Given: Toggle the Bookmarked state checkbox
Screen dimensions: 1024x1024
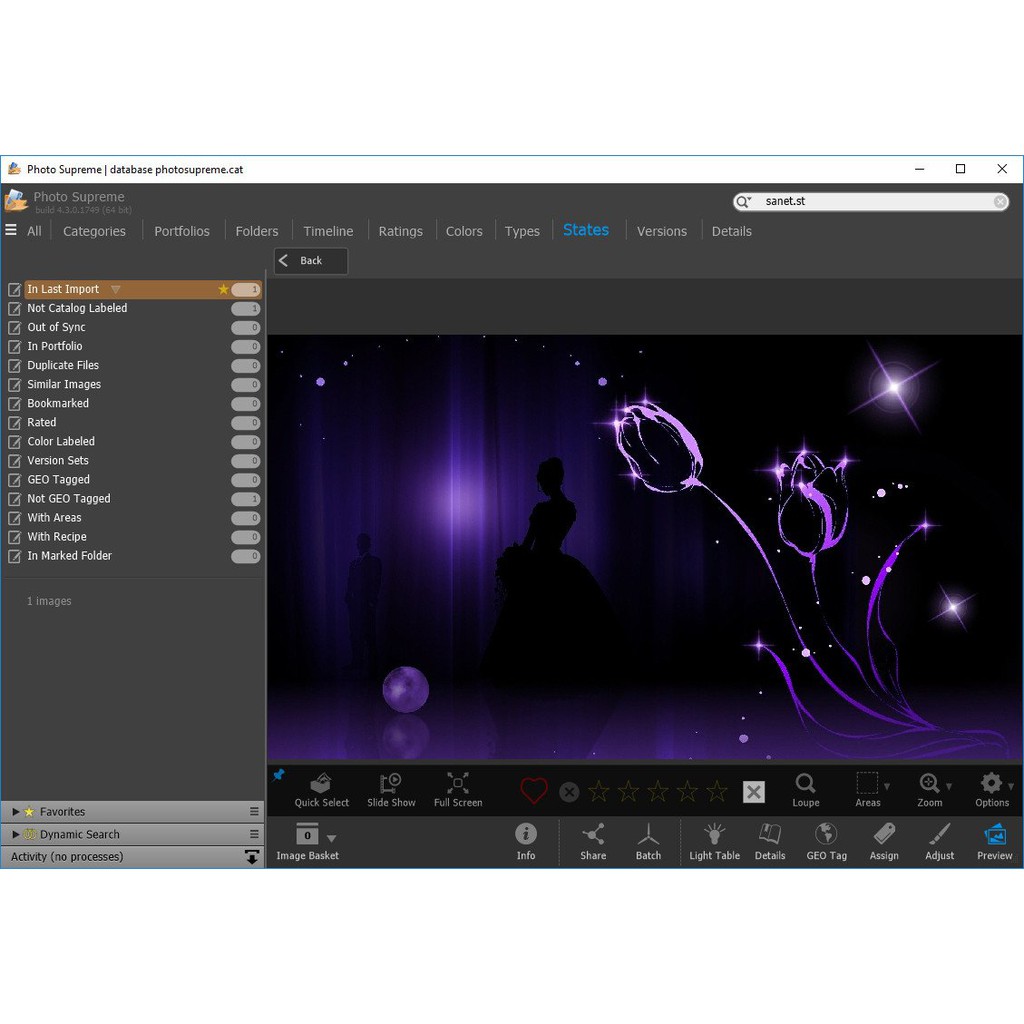Looking at the screenshot, I should pyautogui.click(x=14, y=404).
